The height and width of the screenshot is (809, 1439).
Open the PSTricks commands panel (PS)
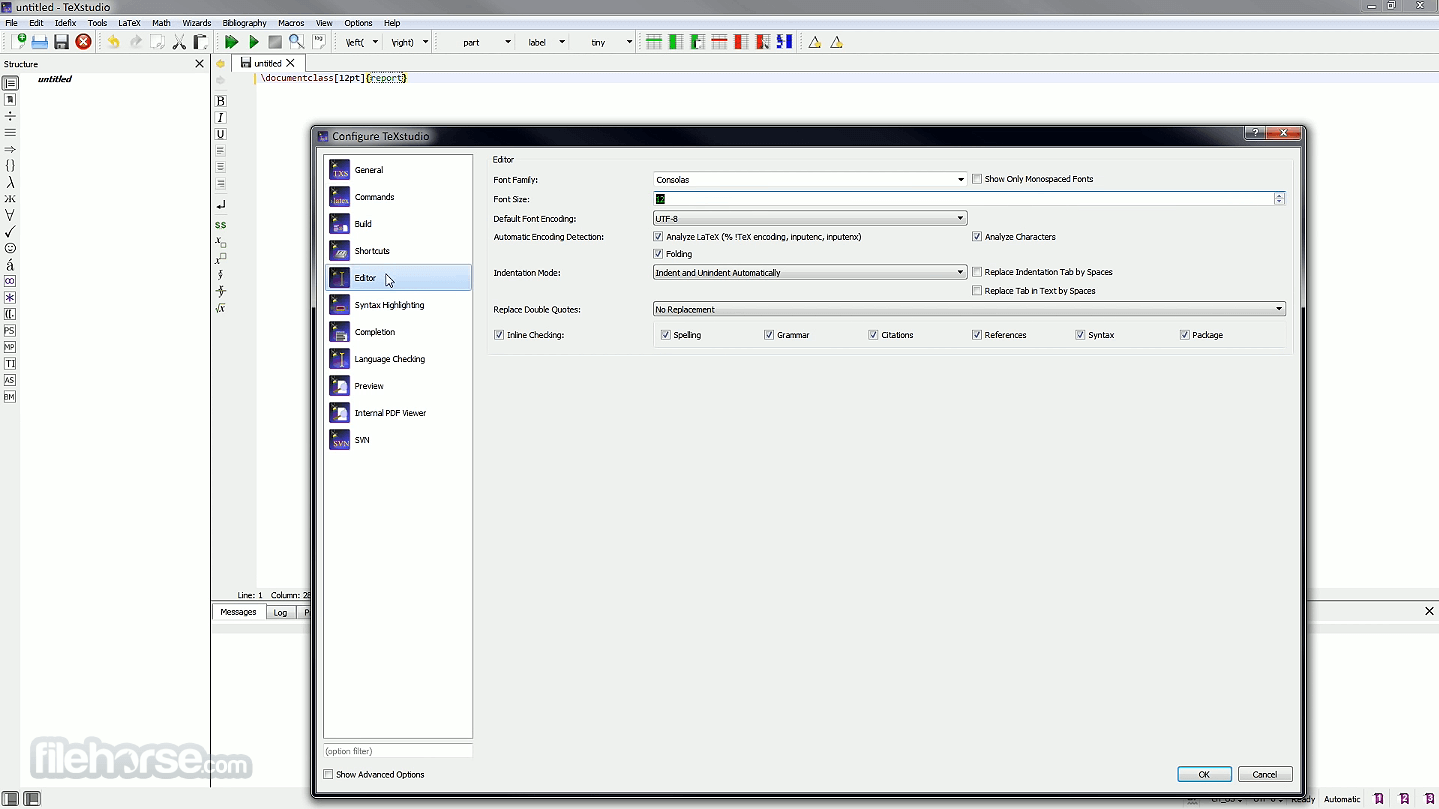pyautogui.click(x=10, y=330)
